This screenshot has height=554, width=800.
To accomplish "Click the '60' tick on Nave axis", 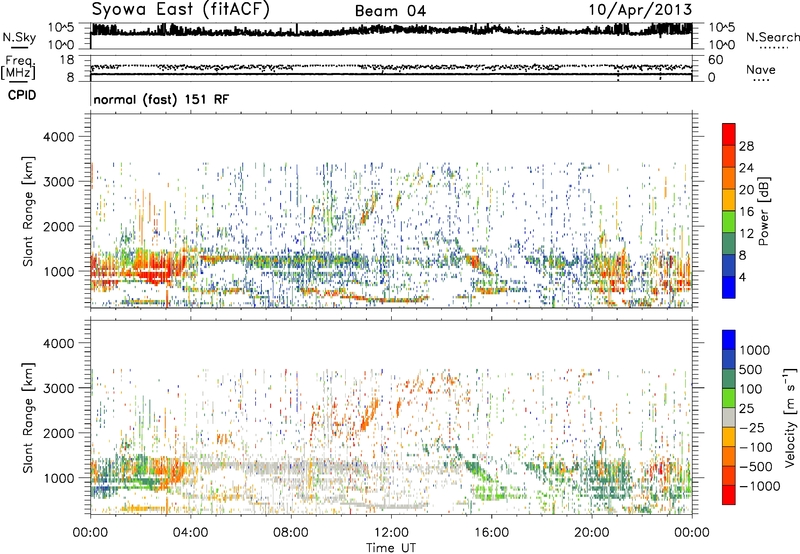I will coord(715,60).
